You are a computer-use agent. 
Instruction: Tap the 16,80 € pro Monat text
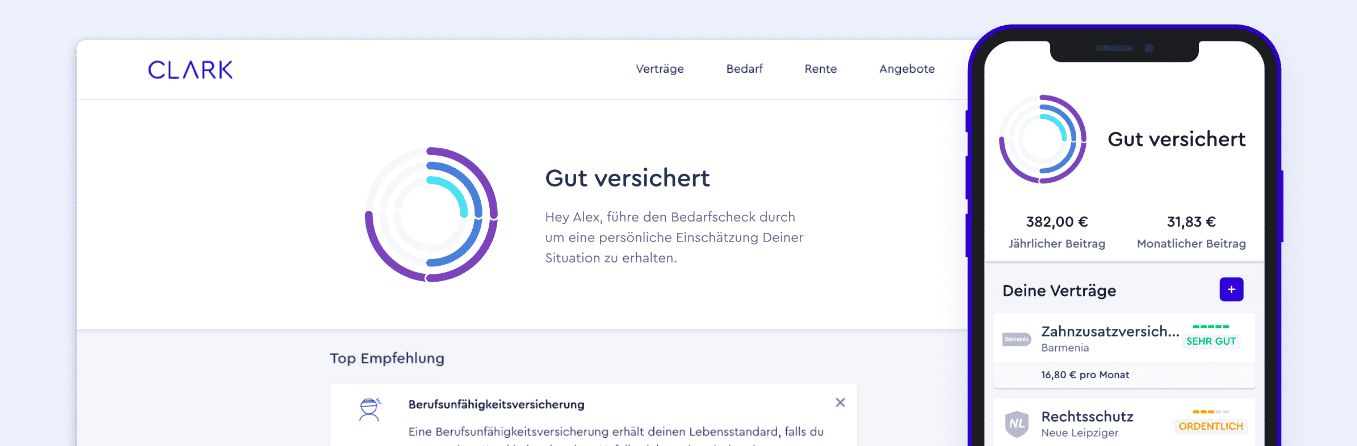pyautogui.click(x=1085, y=375)
